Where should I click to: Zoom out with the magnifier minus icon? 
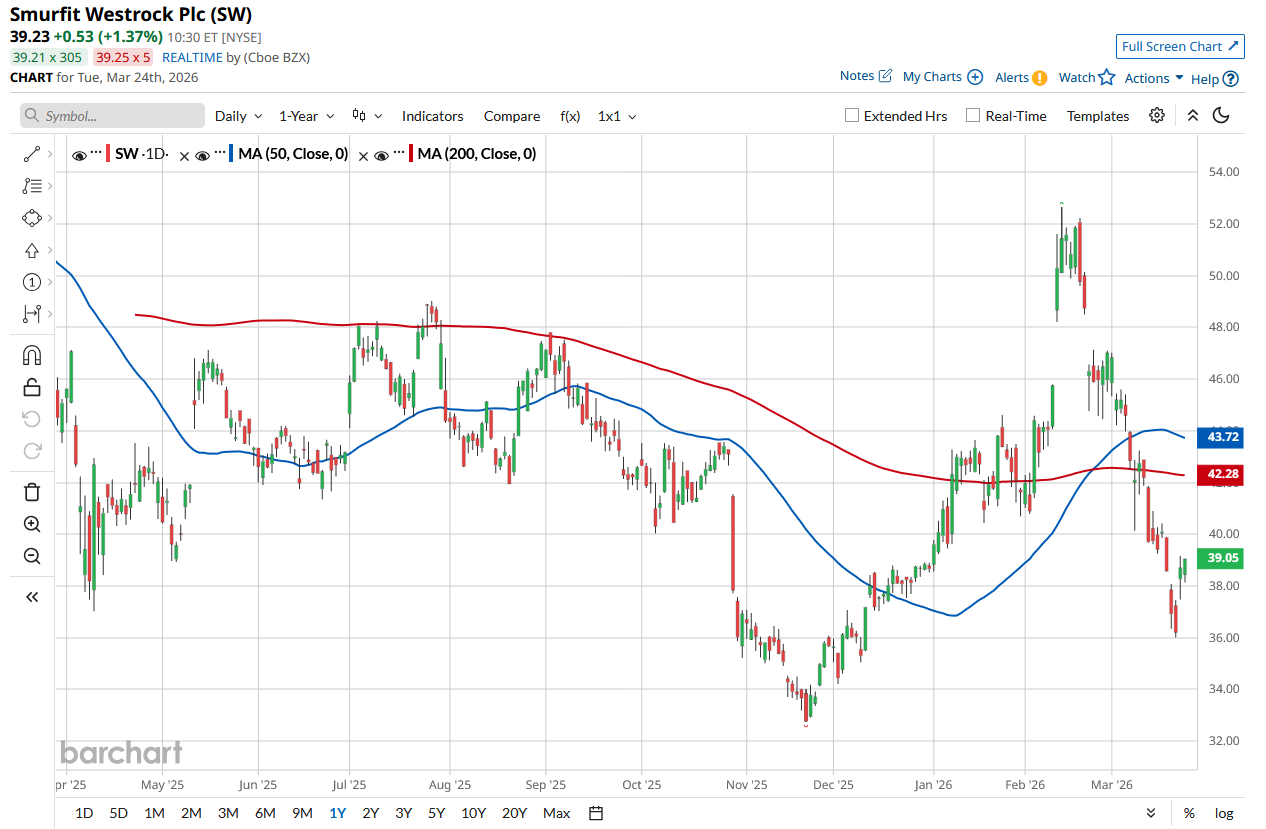[32, 556]
